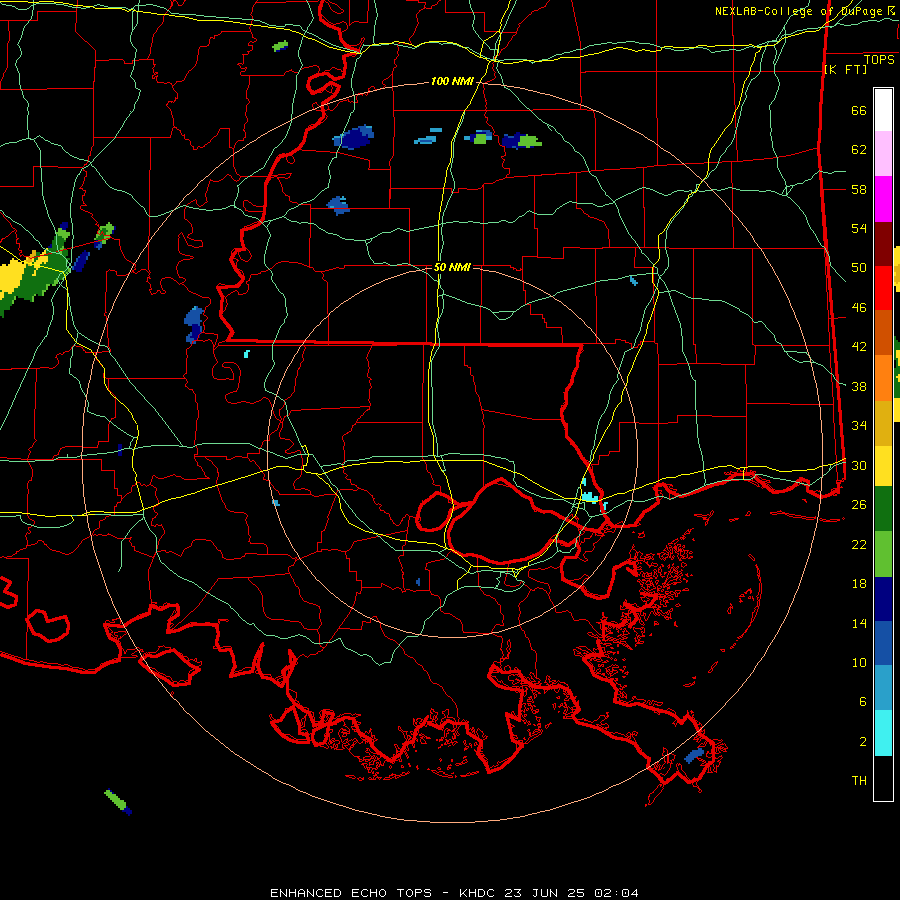900x900 pixels.
Task: Click the 50 value on the scale
Action: [859, 268]
